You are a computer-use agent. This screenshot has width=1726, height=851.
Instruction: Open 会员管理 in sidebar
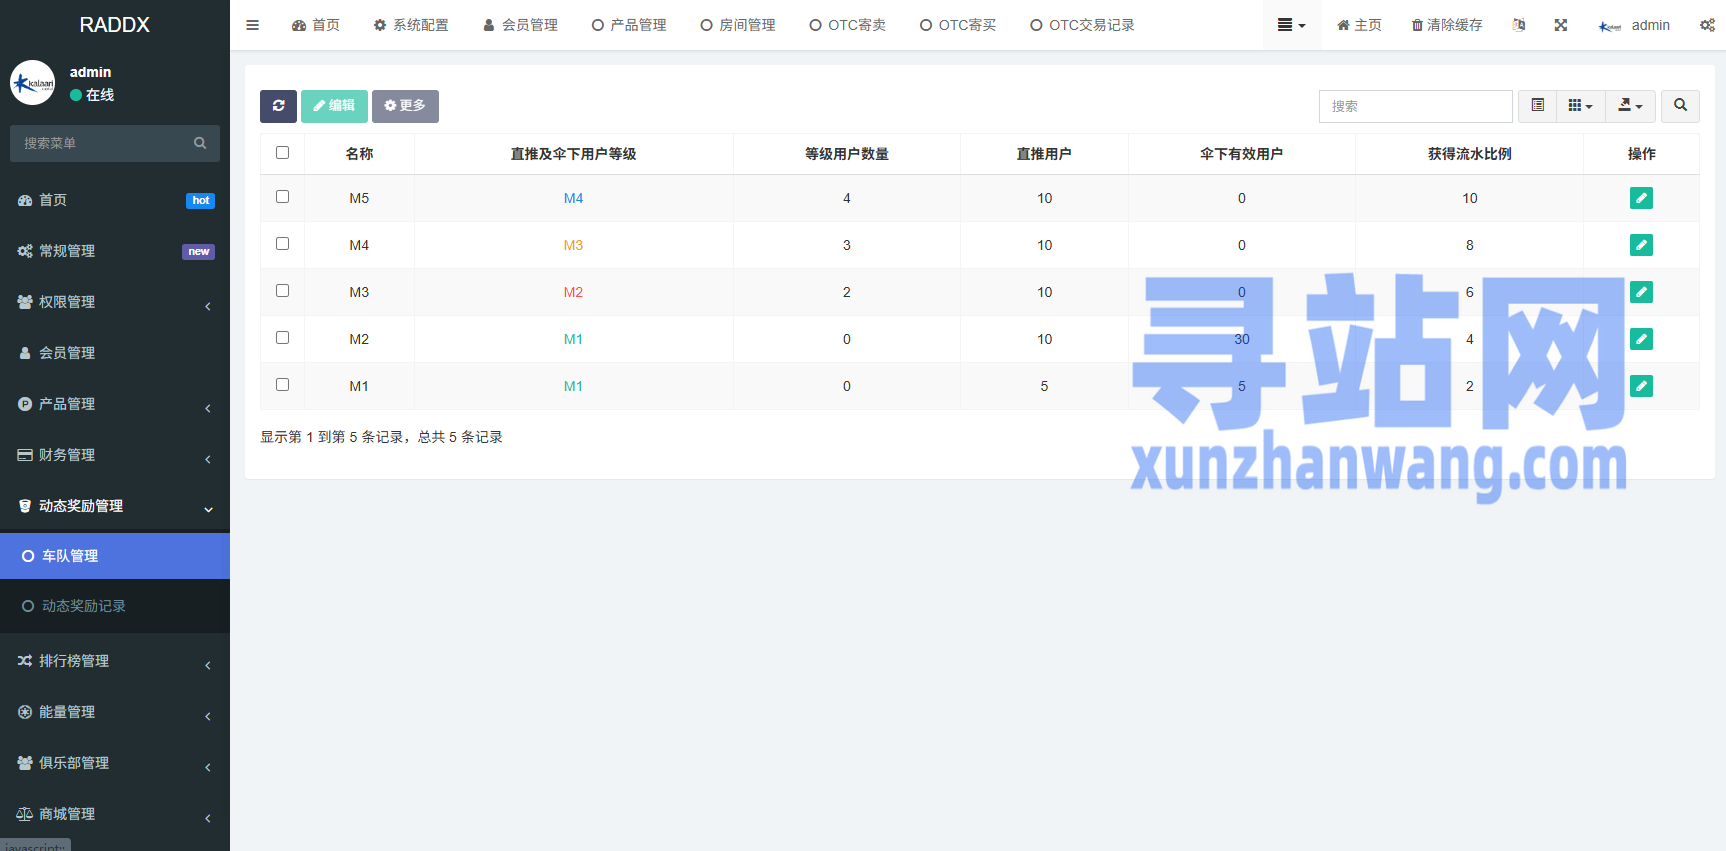[x=115, y=353]
